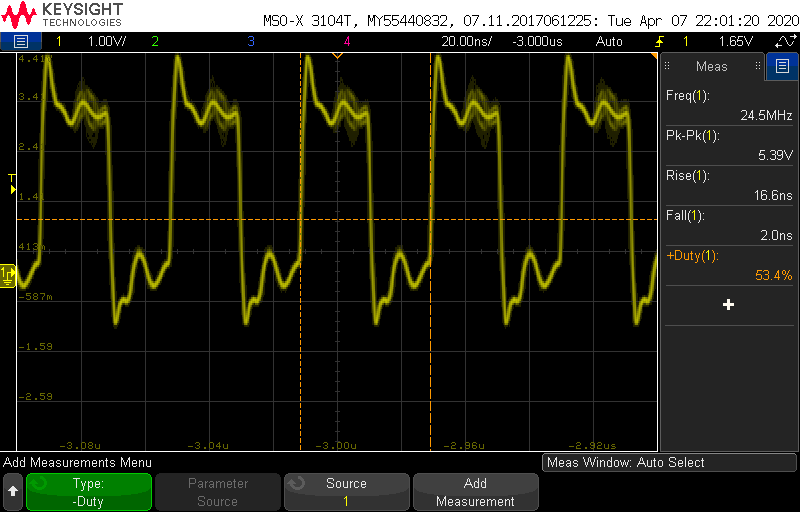Open the main menu icon at top left
Viewport: 800px width, 512px height.
[x=20, y=41]
